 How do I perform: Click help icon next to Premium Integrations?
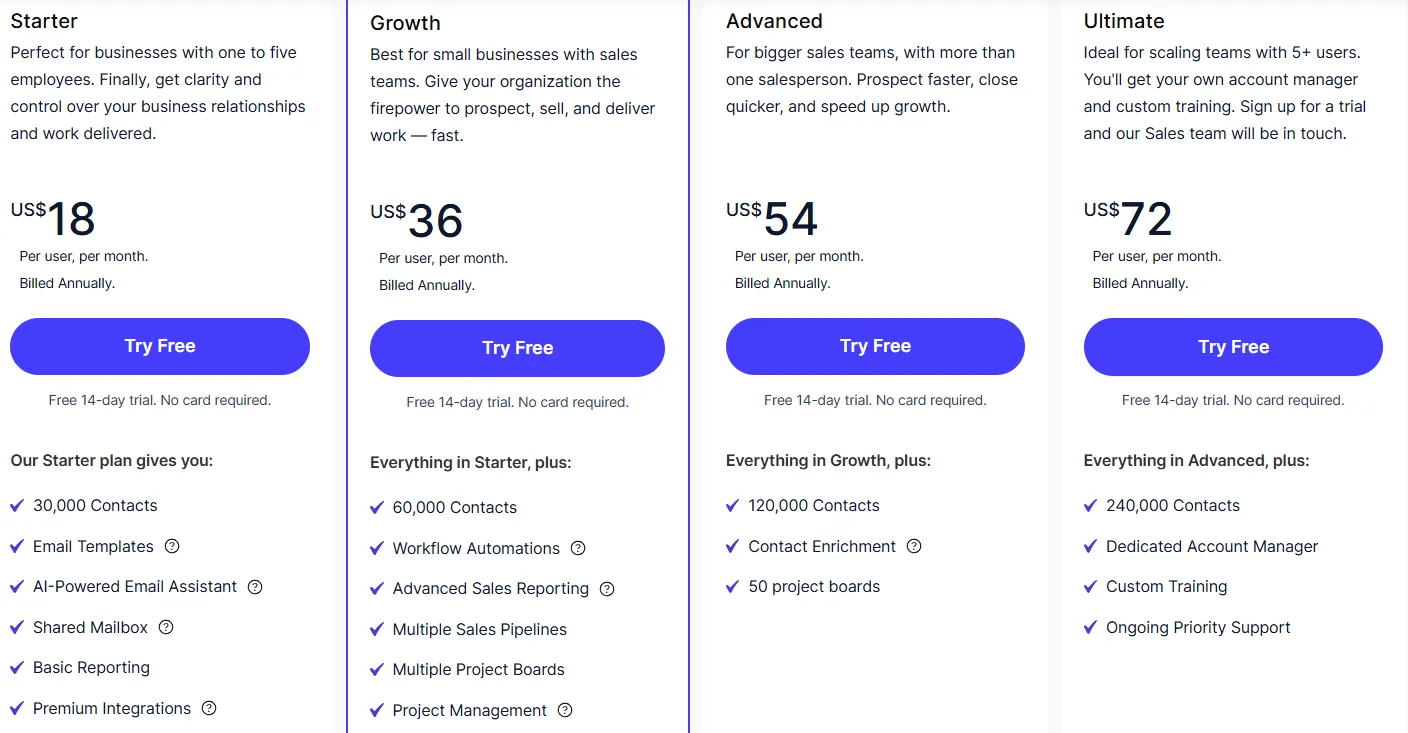(x=209, y=708)
